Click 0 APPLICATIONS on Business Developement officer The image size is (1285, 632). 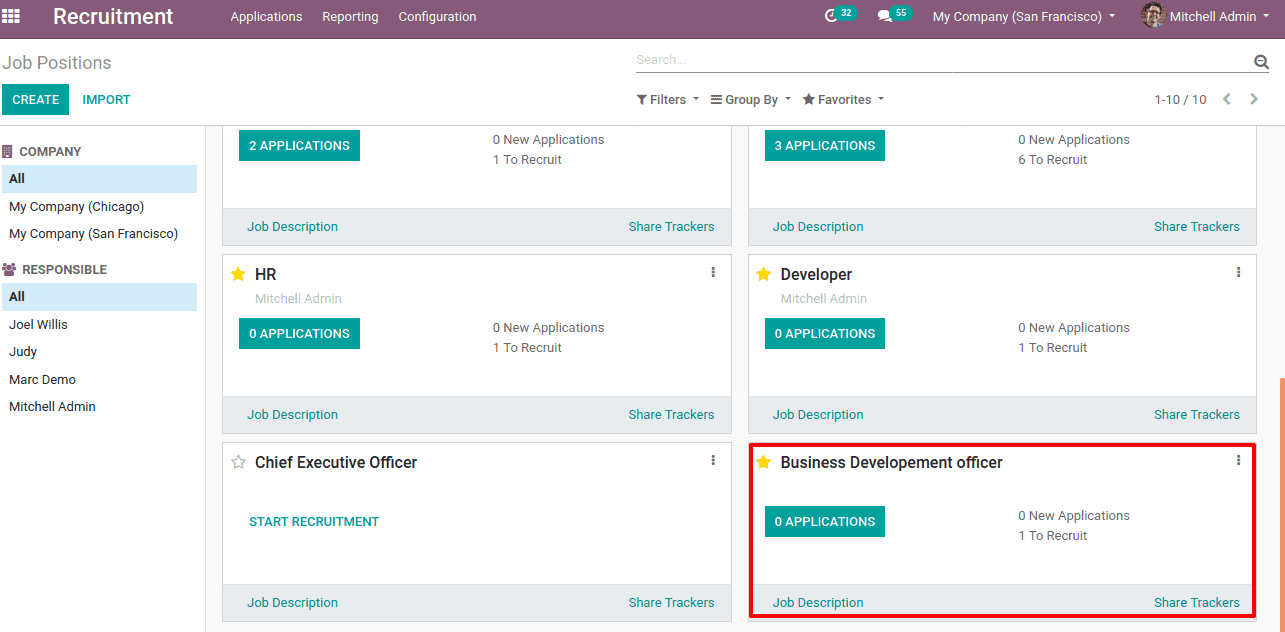pyautogui.click(x=825, y=521)
